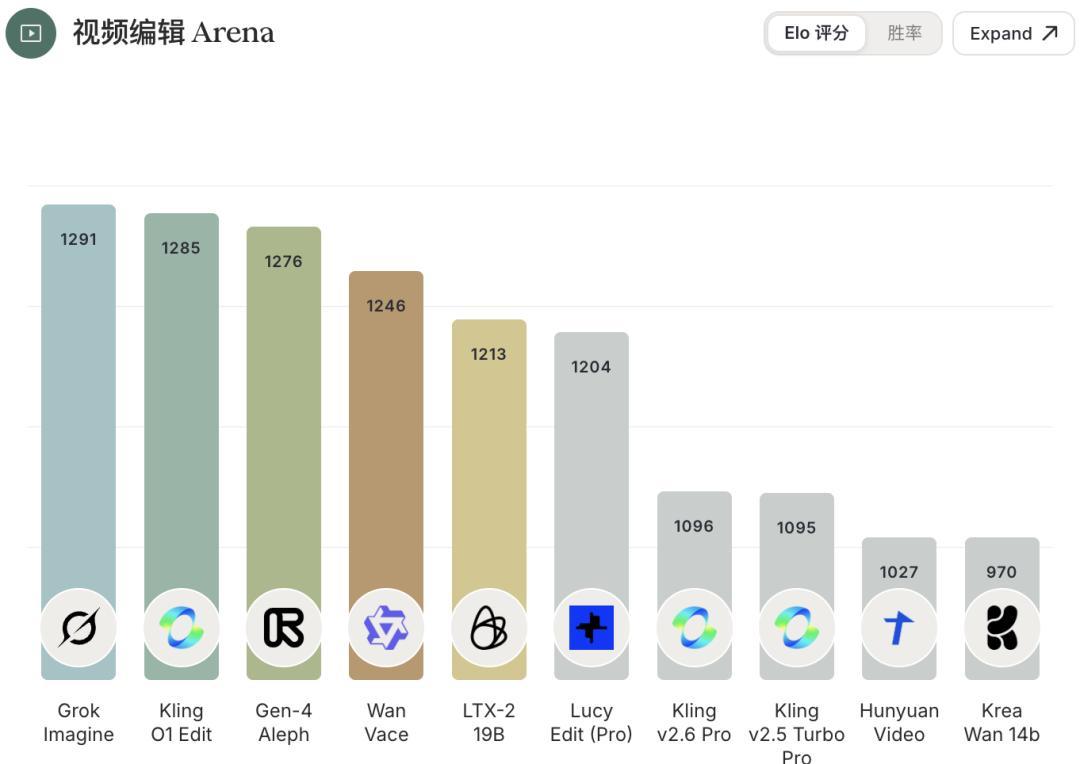Screen dimensions: 1080x764
Task: Click the Gen-4 Aleph label text
Action: click(x=284, y=722)
